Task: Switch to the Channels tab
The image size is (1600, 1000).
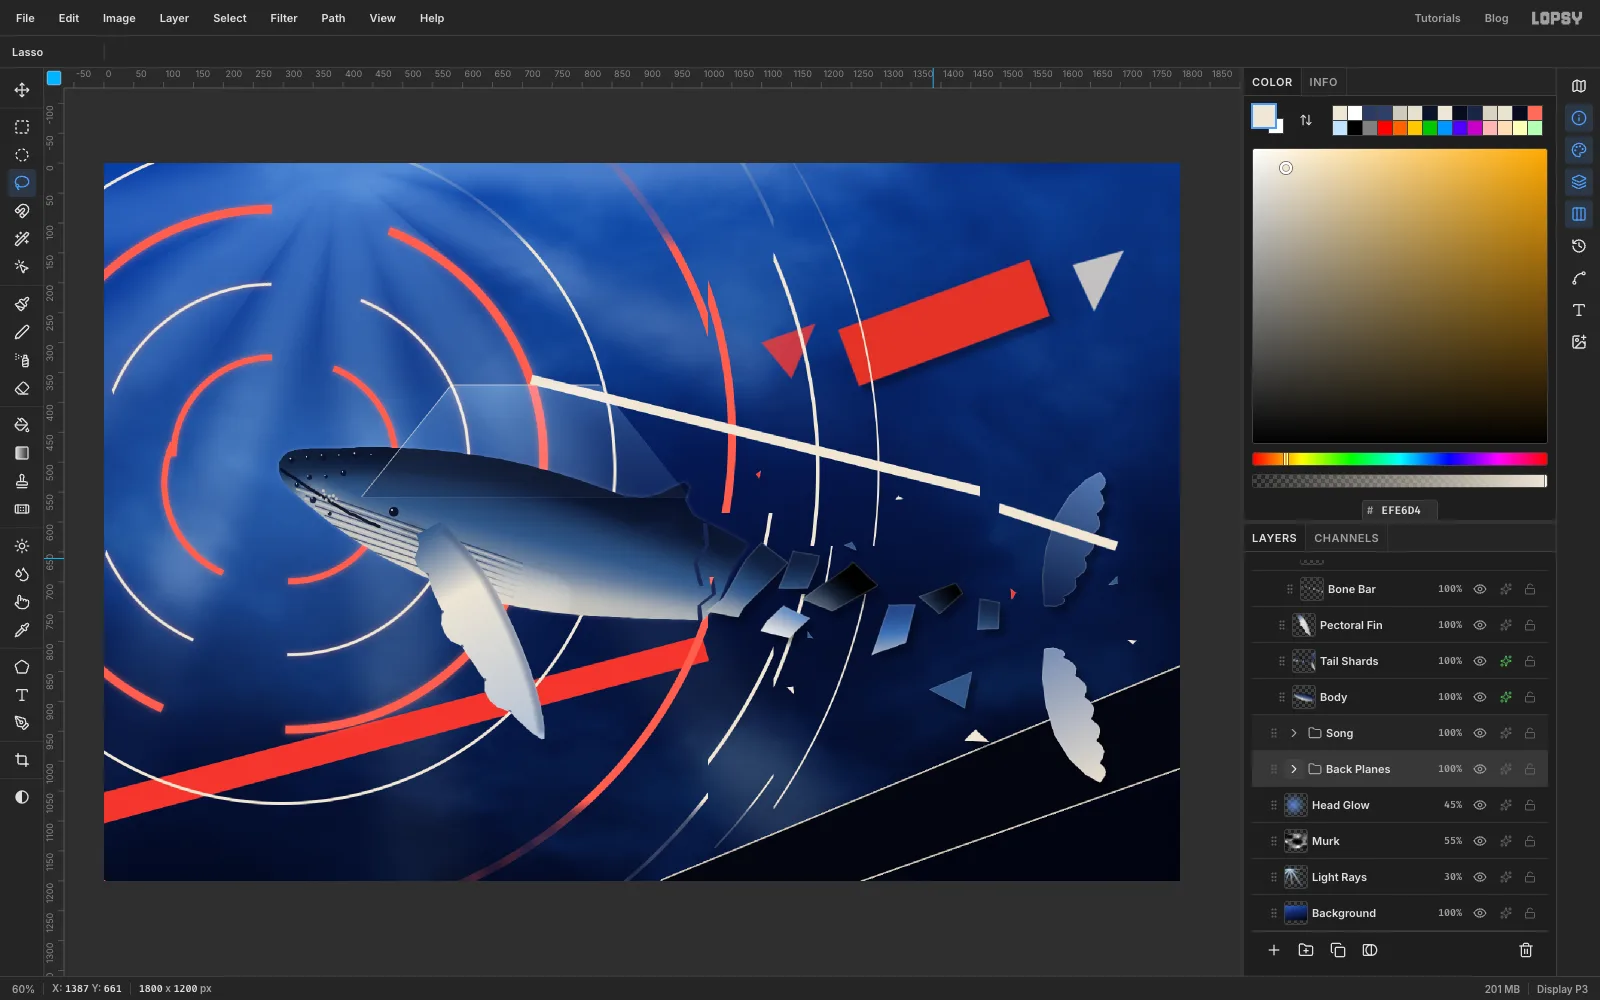Action: tap(1346, 538)
